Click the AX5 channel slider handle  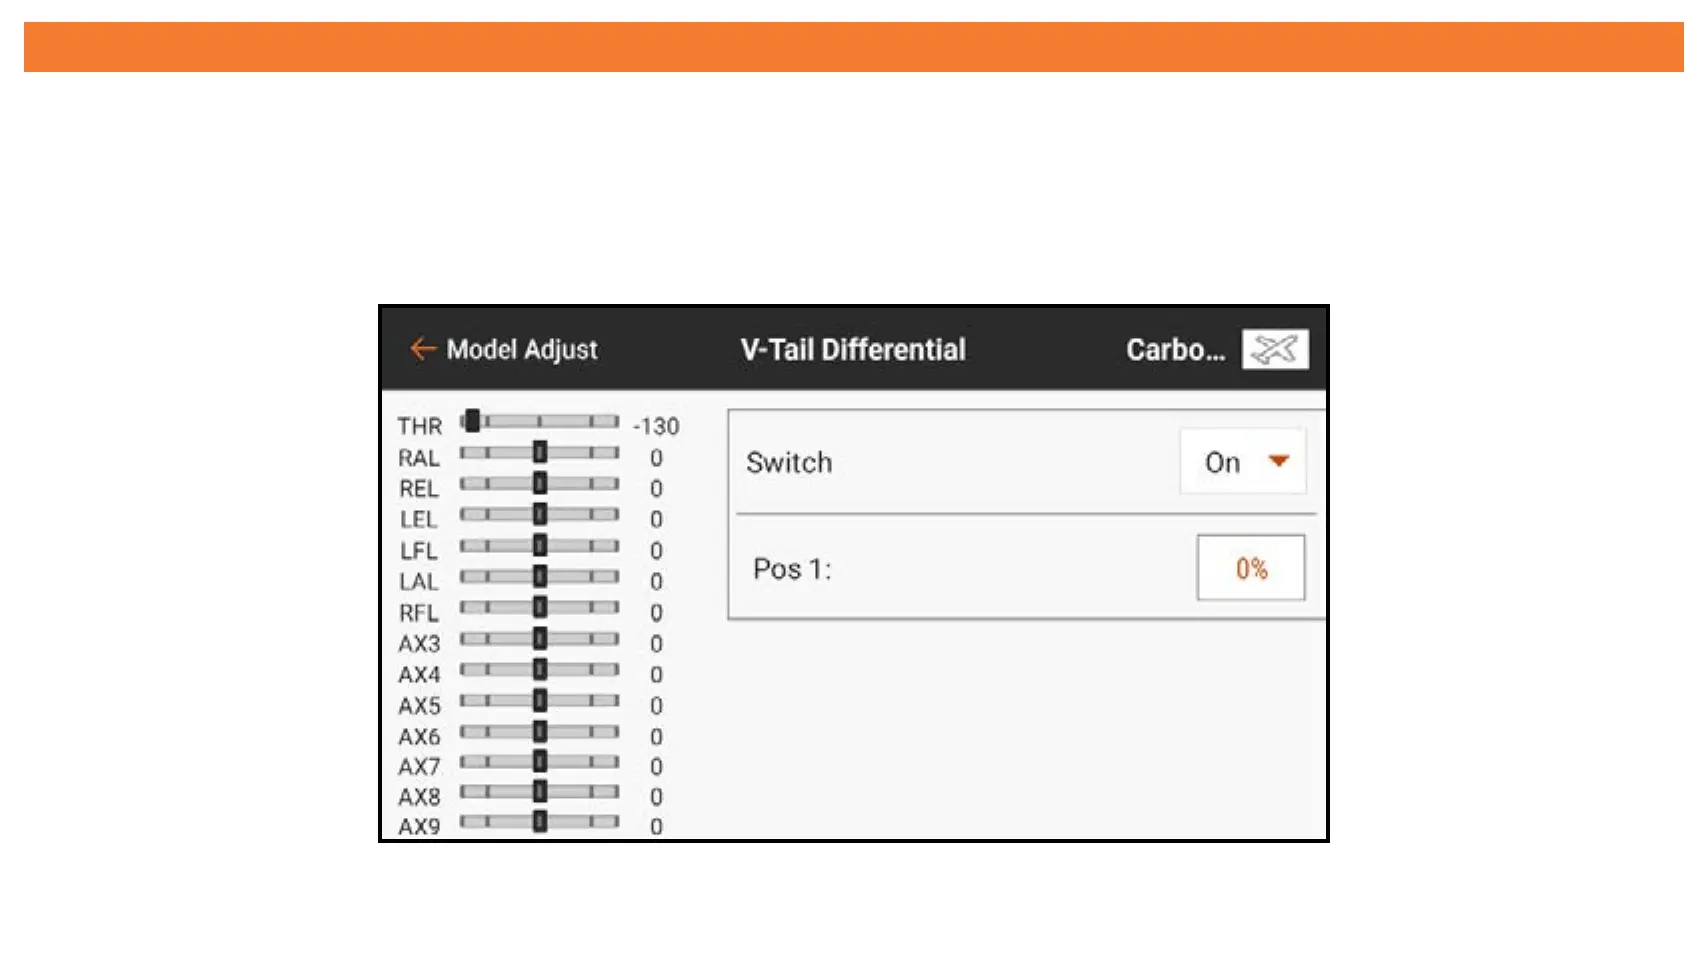(540, 701)
